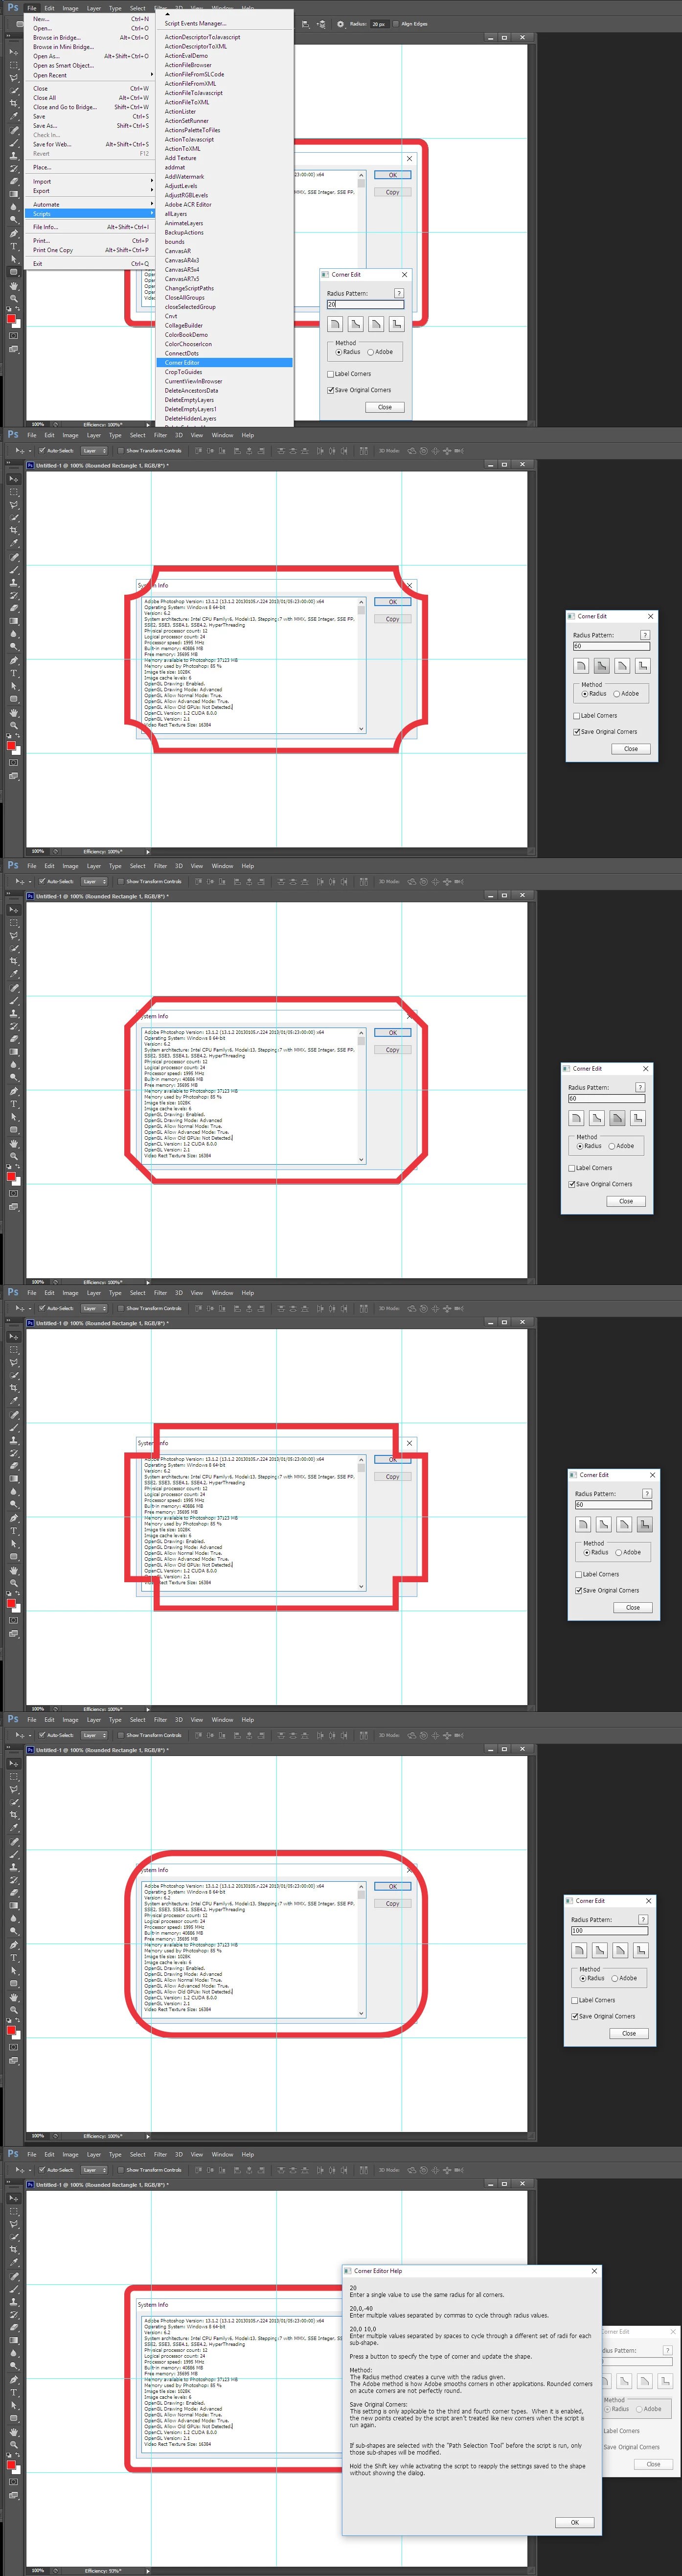Click 3D camera scale icon in Corner Editor Help window
The image size is (682, 2576).
459,2170
